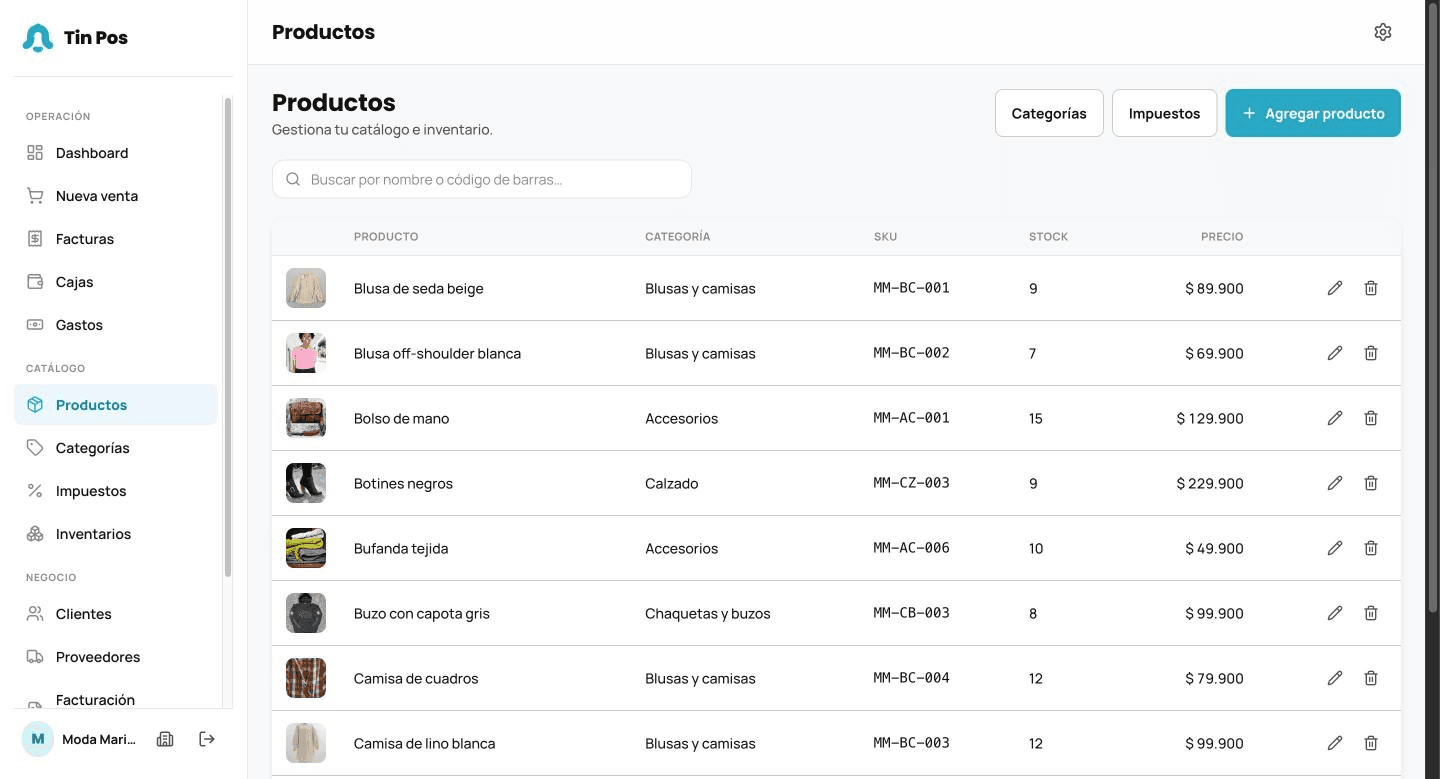Edit the Camisa de cuadros product

click(x=1335, y=678)
